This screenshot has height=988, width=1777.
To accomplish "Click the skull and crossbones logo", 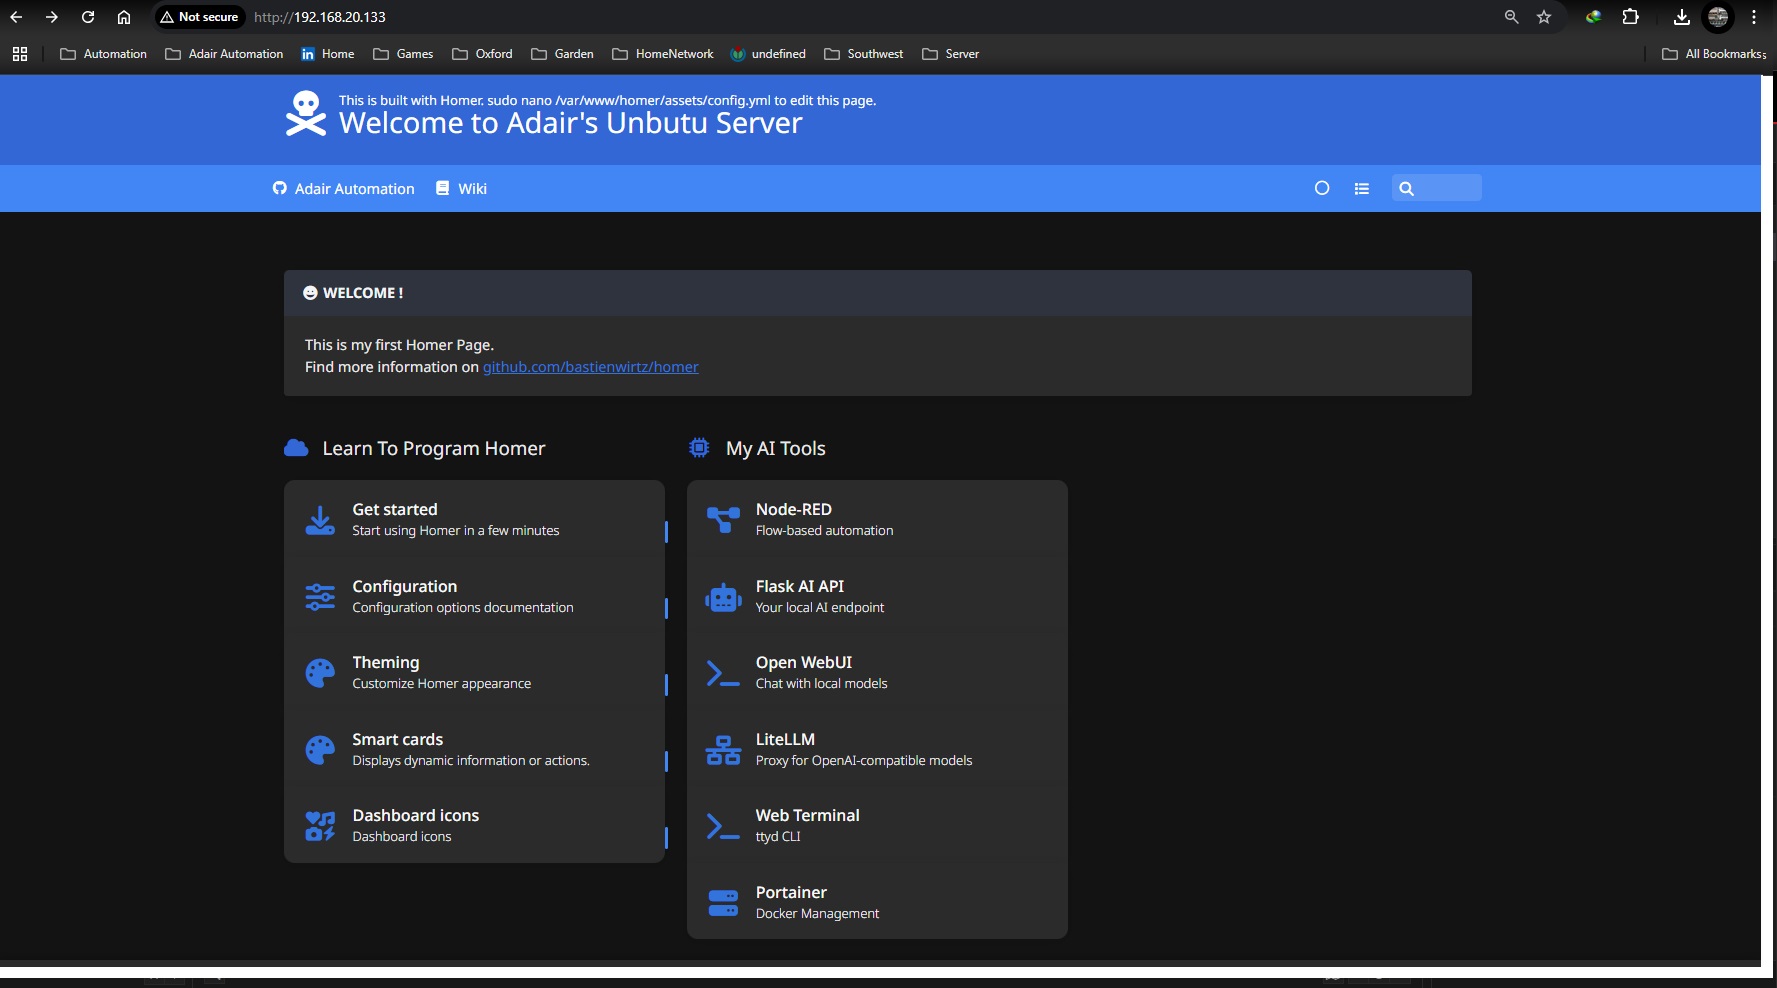I will point(306,114).
